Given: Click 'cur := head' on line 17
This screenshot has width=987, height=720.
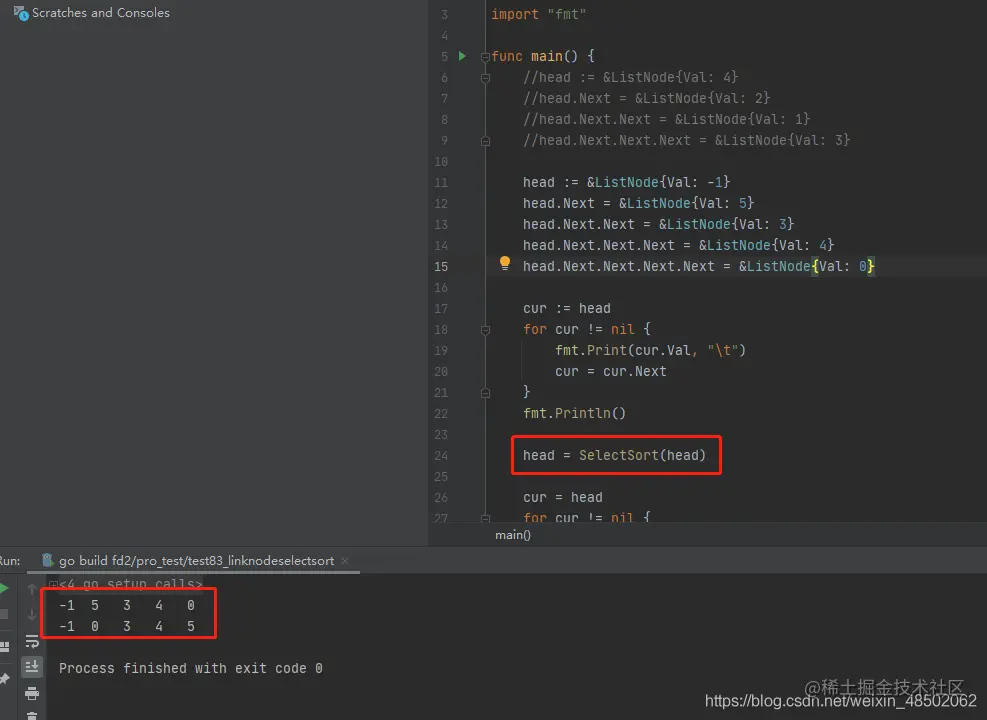Looking at the screenshot, I should (x=567, y=308).
